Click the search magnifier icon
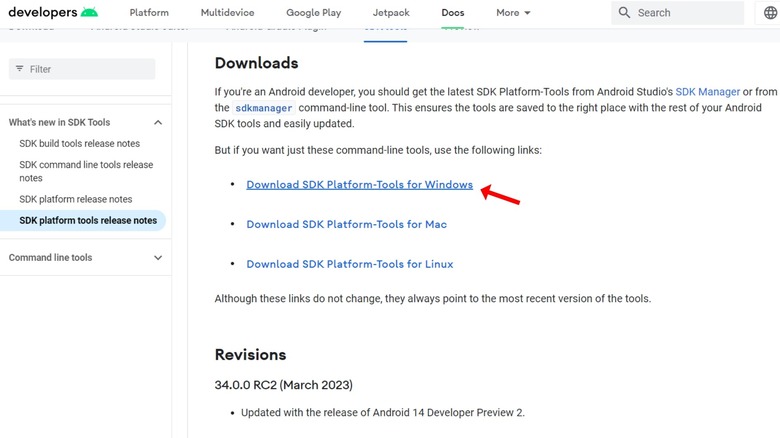Screen dimensions: 780x438 (625, 13)
